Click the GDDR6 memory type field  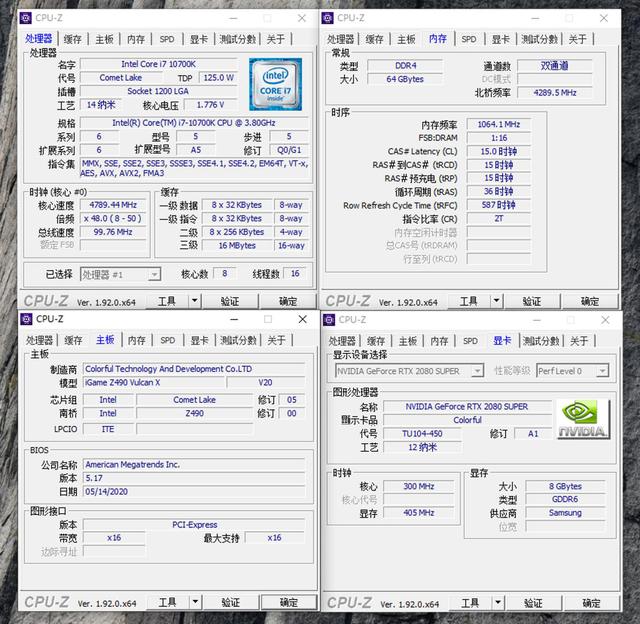point(565,499)
